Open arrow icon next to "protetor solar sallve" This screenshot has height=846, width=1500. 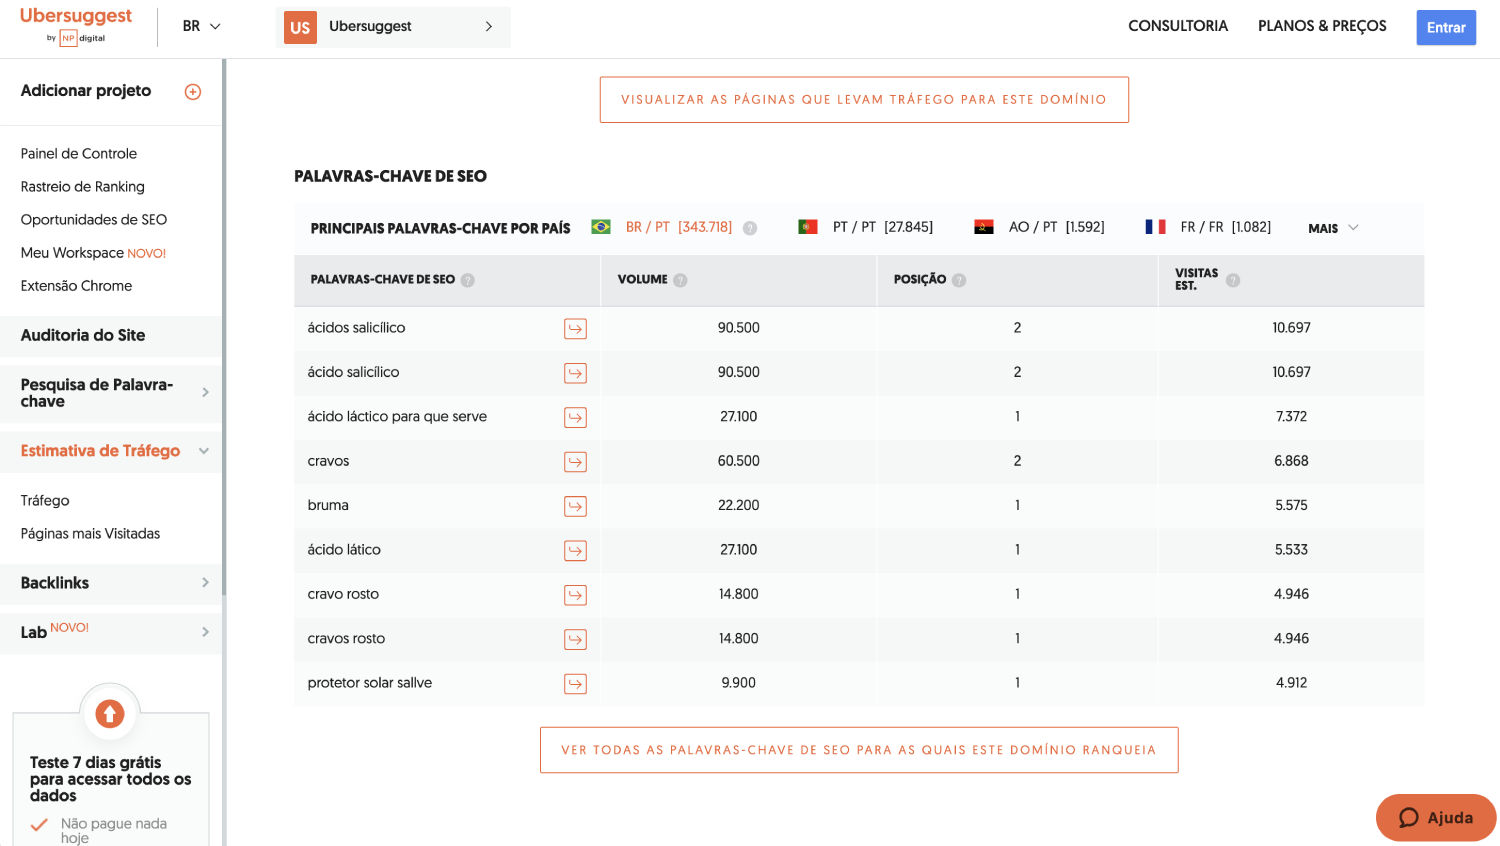point(575,683)
